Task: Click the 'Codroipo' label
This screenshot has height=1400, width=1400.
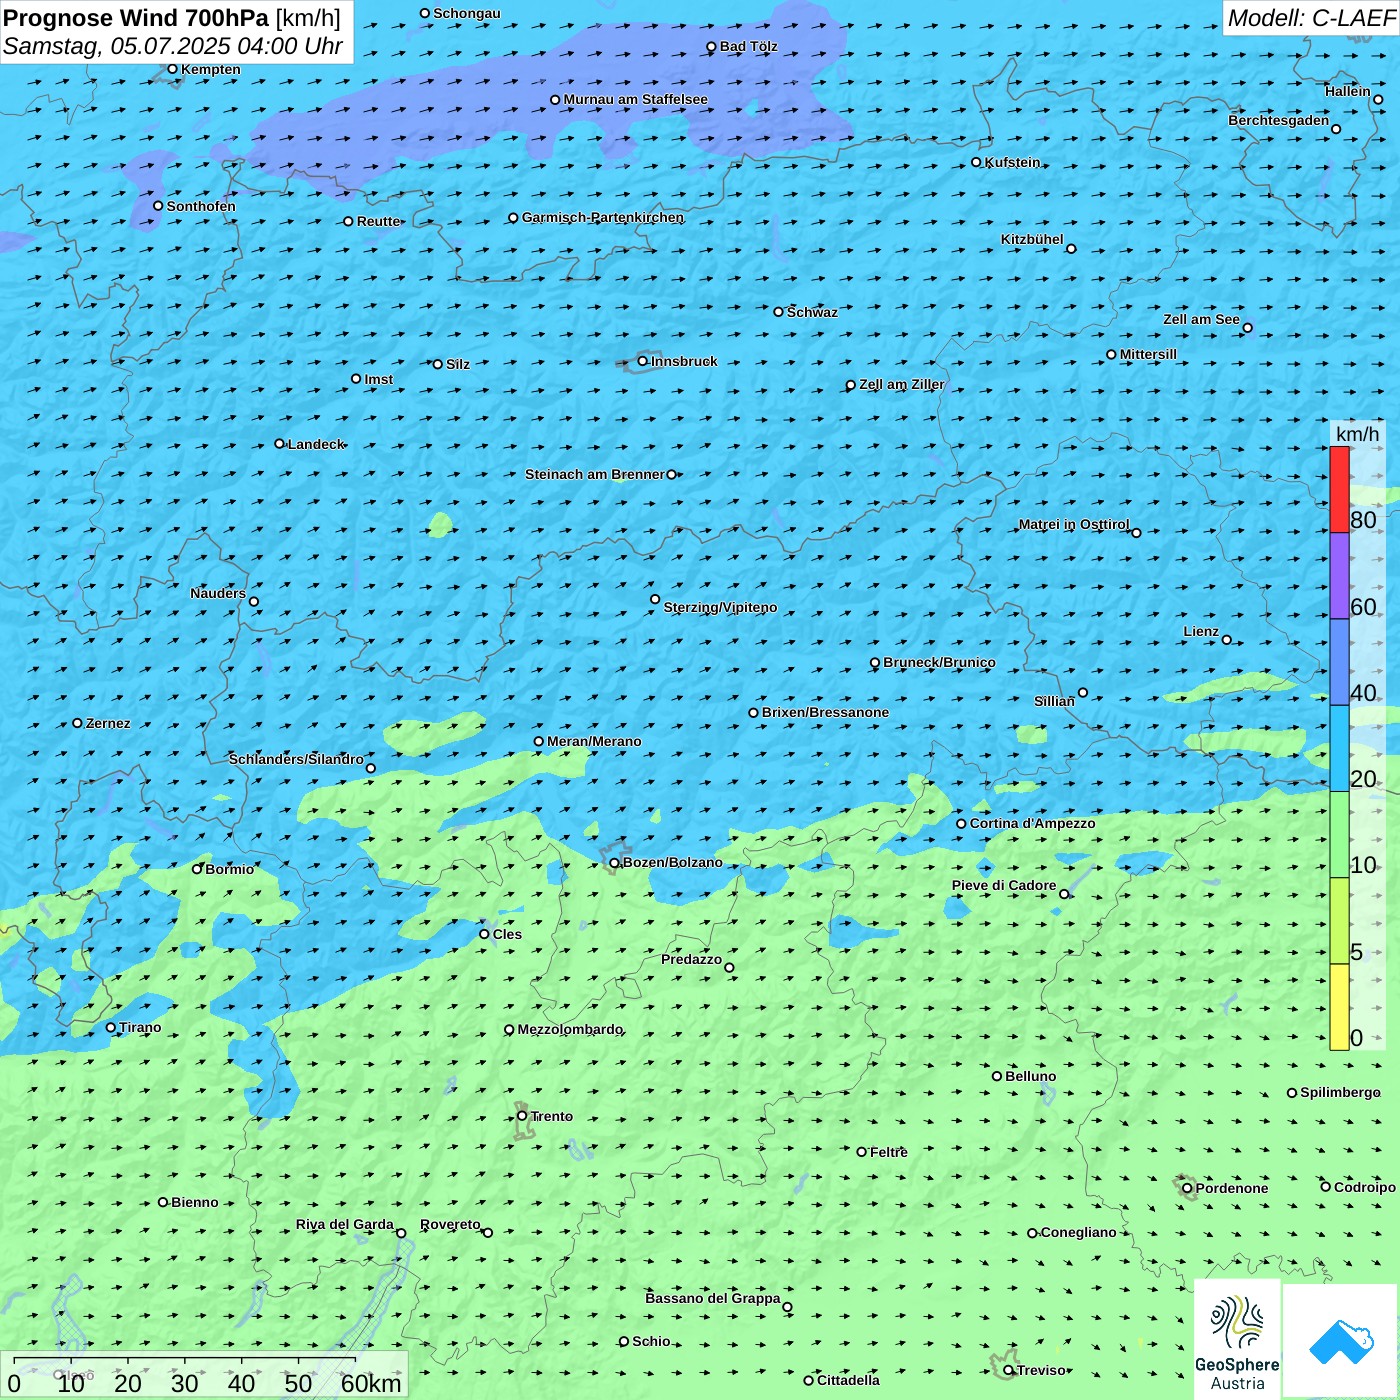Action: point(1365,1187)
